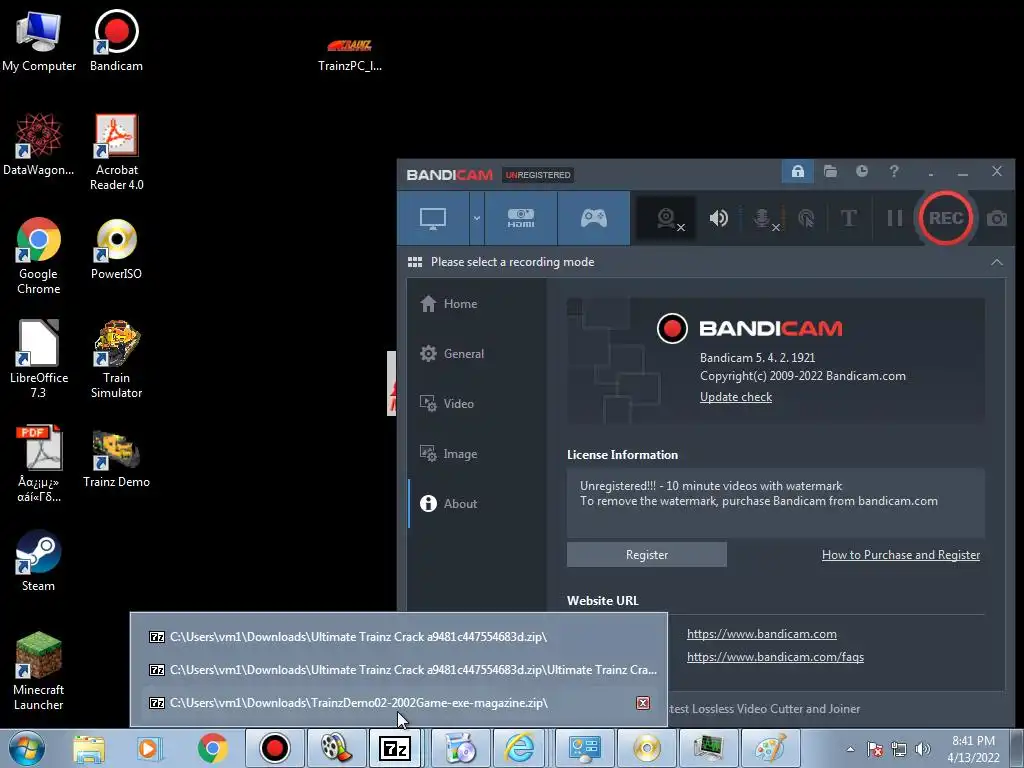Select the Trainz Demo desktop icon

coord(116,459)
